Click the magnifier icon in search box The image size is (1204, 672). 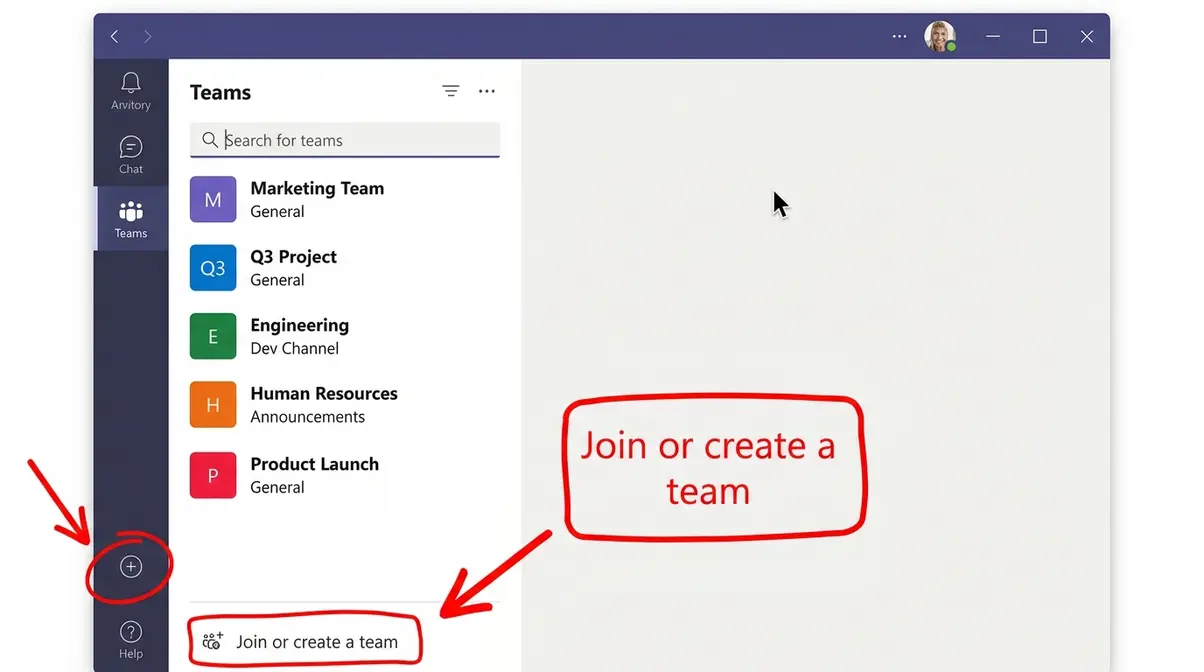(210, 140)
